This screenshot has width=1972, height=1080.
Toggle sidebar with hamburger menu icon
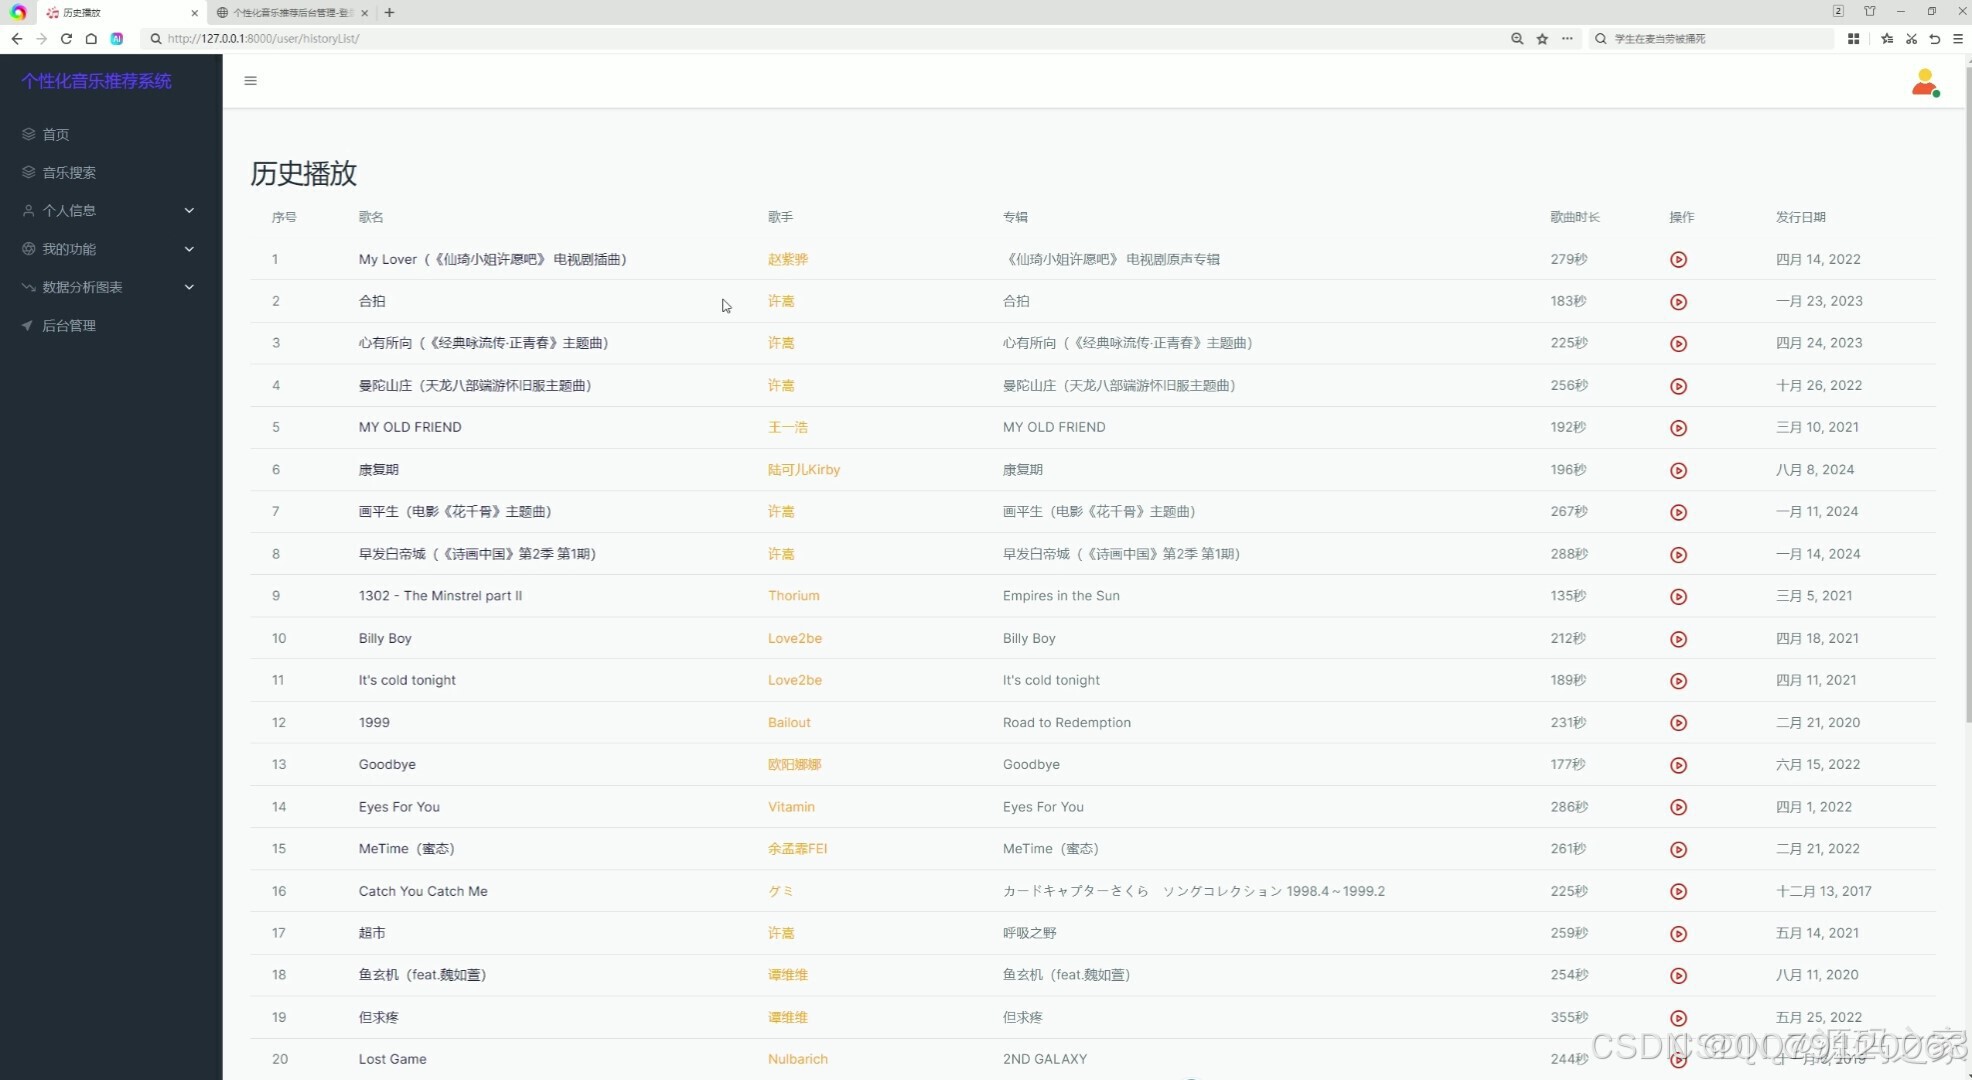point(250,81)
